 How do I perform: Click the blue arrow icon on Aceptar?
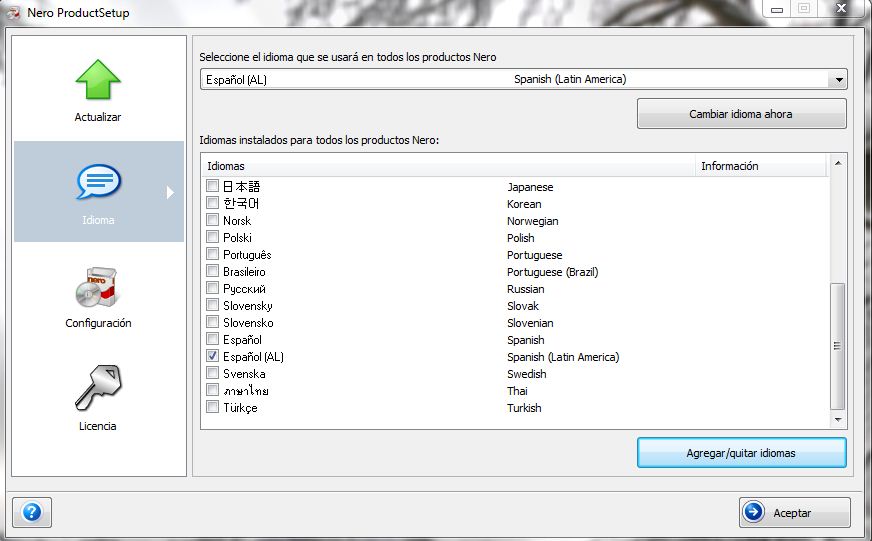coord(754,512)
